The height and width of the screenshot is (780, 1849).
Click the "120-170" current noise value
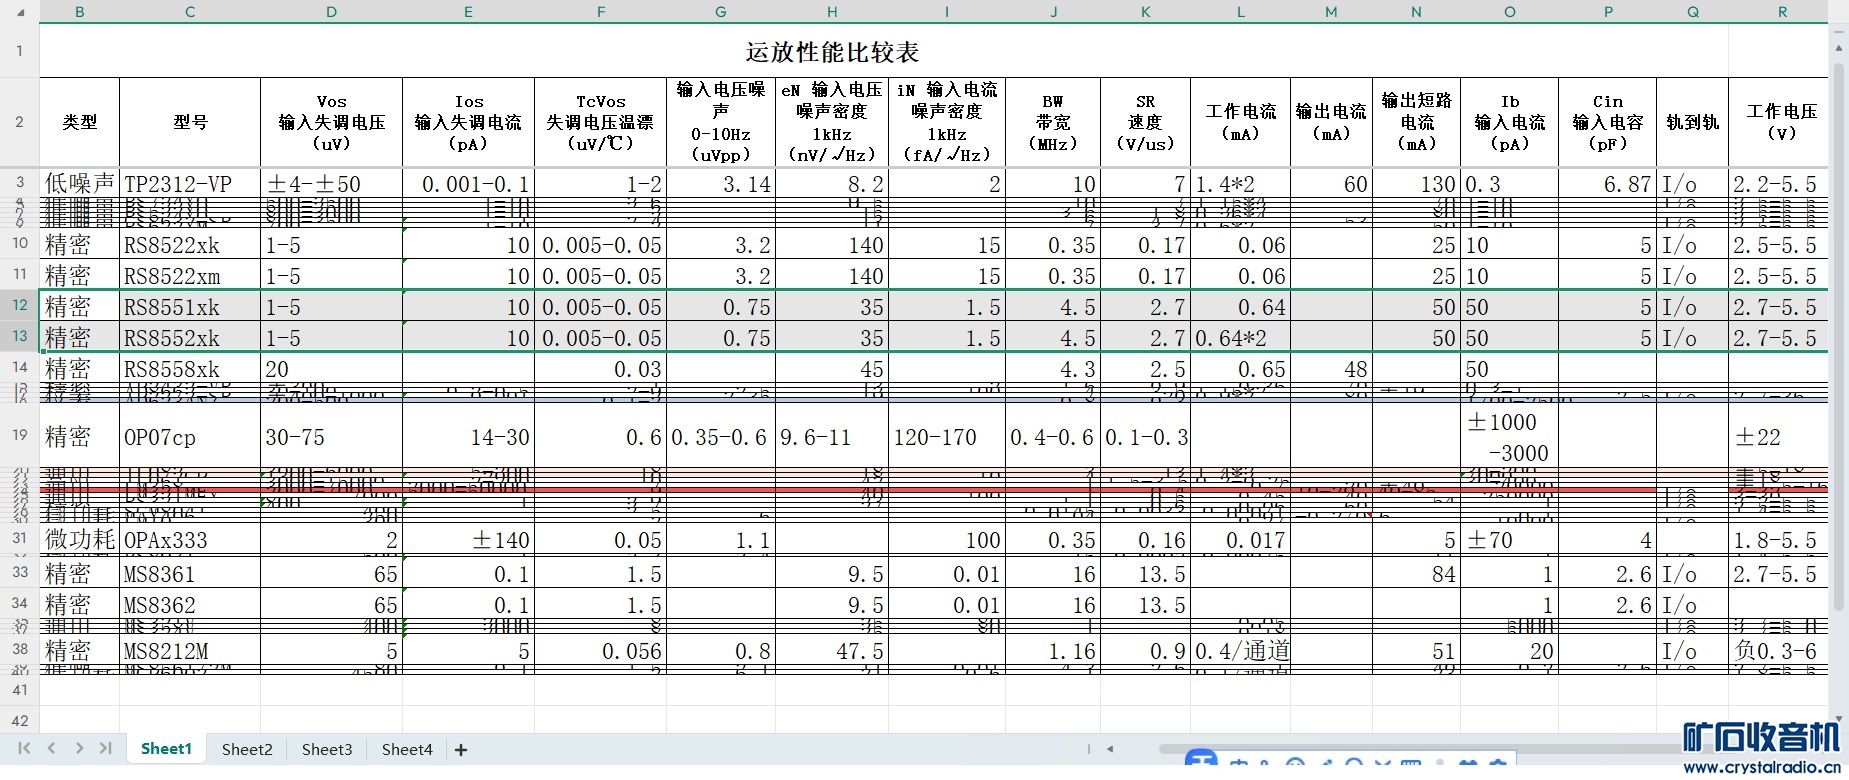947,437
